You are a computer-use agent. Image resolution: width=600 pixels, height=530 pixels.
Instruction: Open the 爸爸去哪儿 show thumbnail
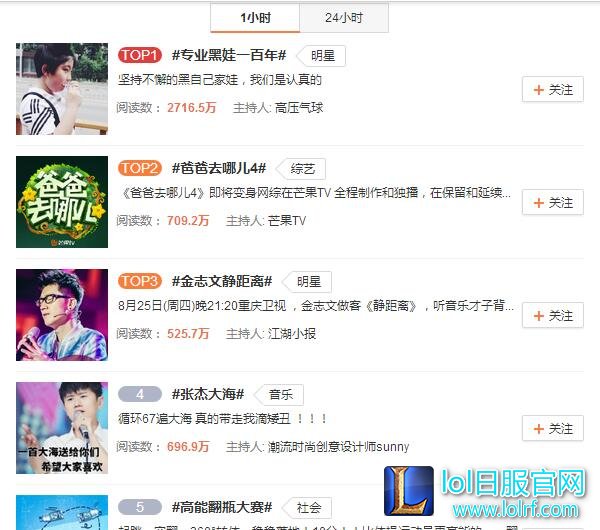coord(62,202)
